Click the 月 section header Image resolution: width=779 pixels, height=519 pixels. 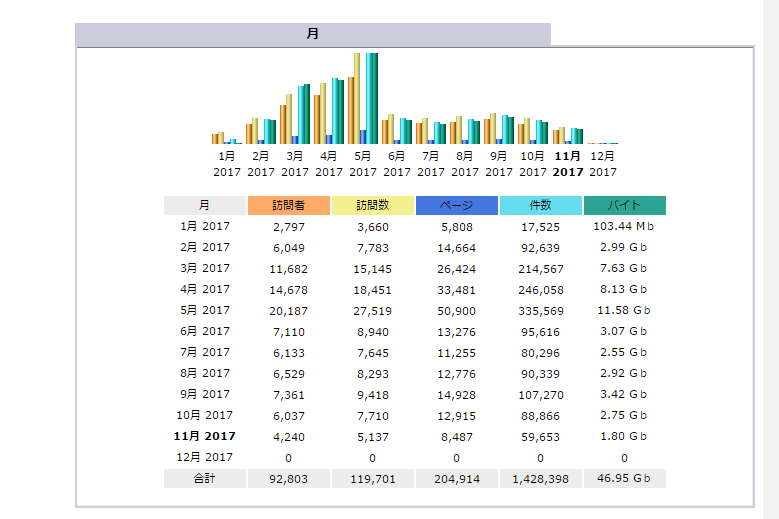tap(312, 34)
